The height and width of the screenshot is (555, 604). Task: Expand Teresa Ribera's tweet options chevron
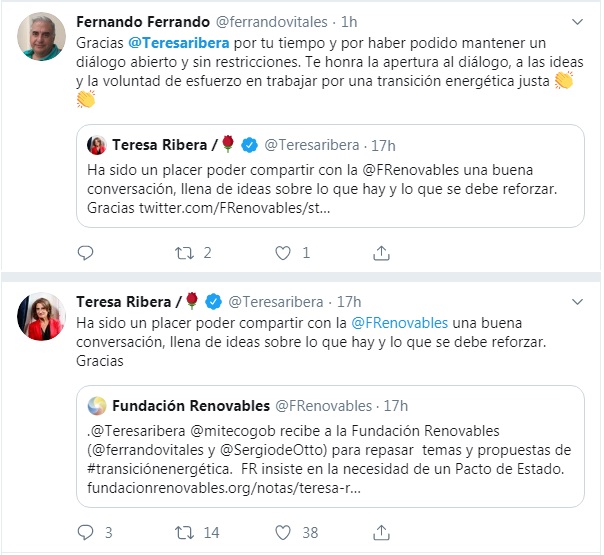tap(577, 301)
